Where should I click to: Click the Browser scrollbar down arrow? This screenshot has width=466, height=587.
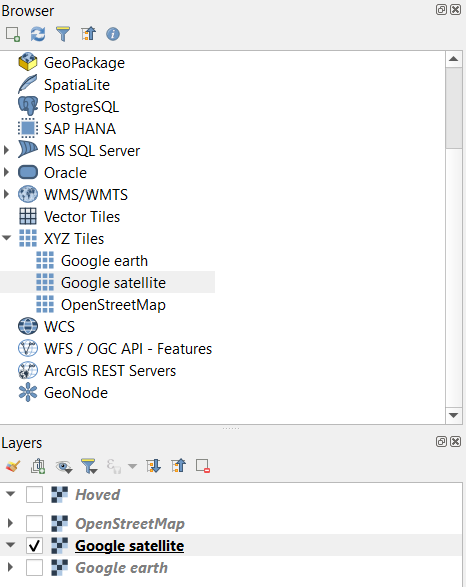pyautogui.click(x=454, y=415)
